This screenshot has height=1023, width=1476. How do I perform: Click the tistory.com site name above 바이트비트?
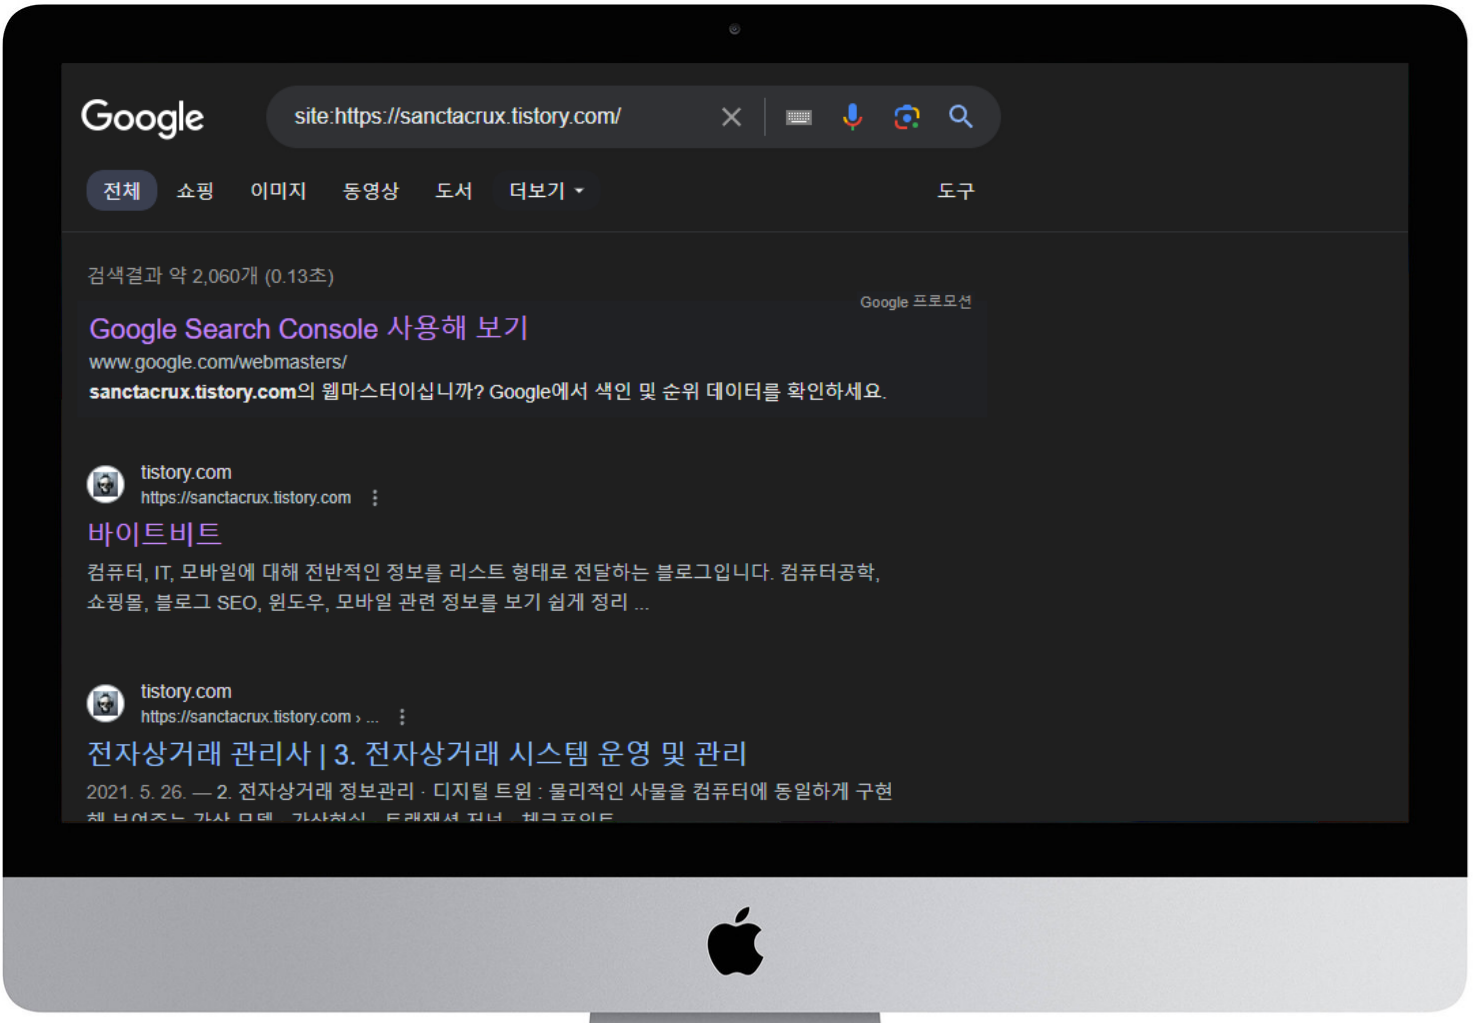pyautogui.click(x=186, y=472)
